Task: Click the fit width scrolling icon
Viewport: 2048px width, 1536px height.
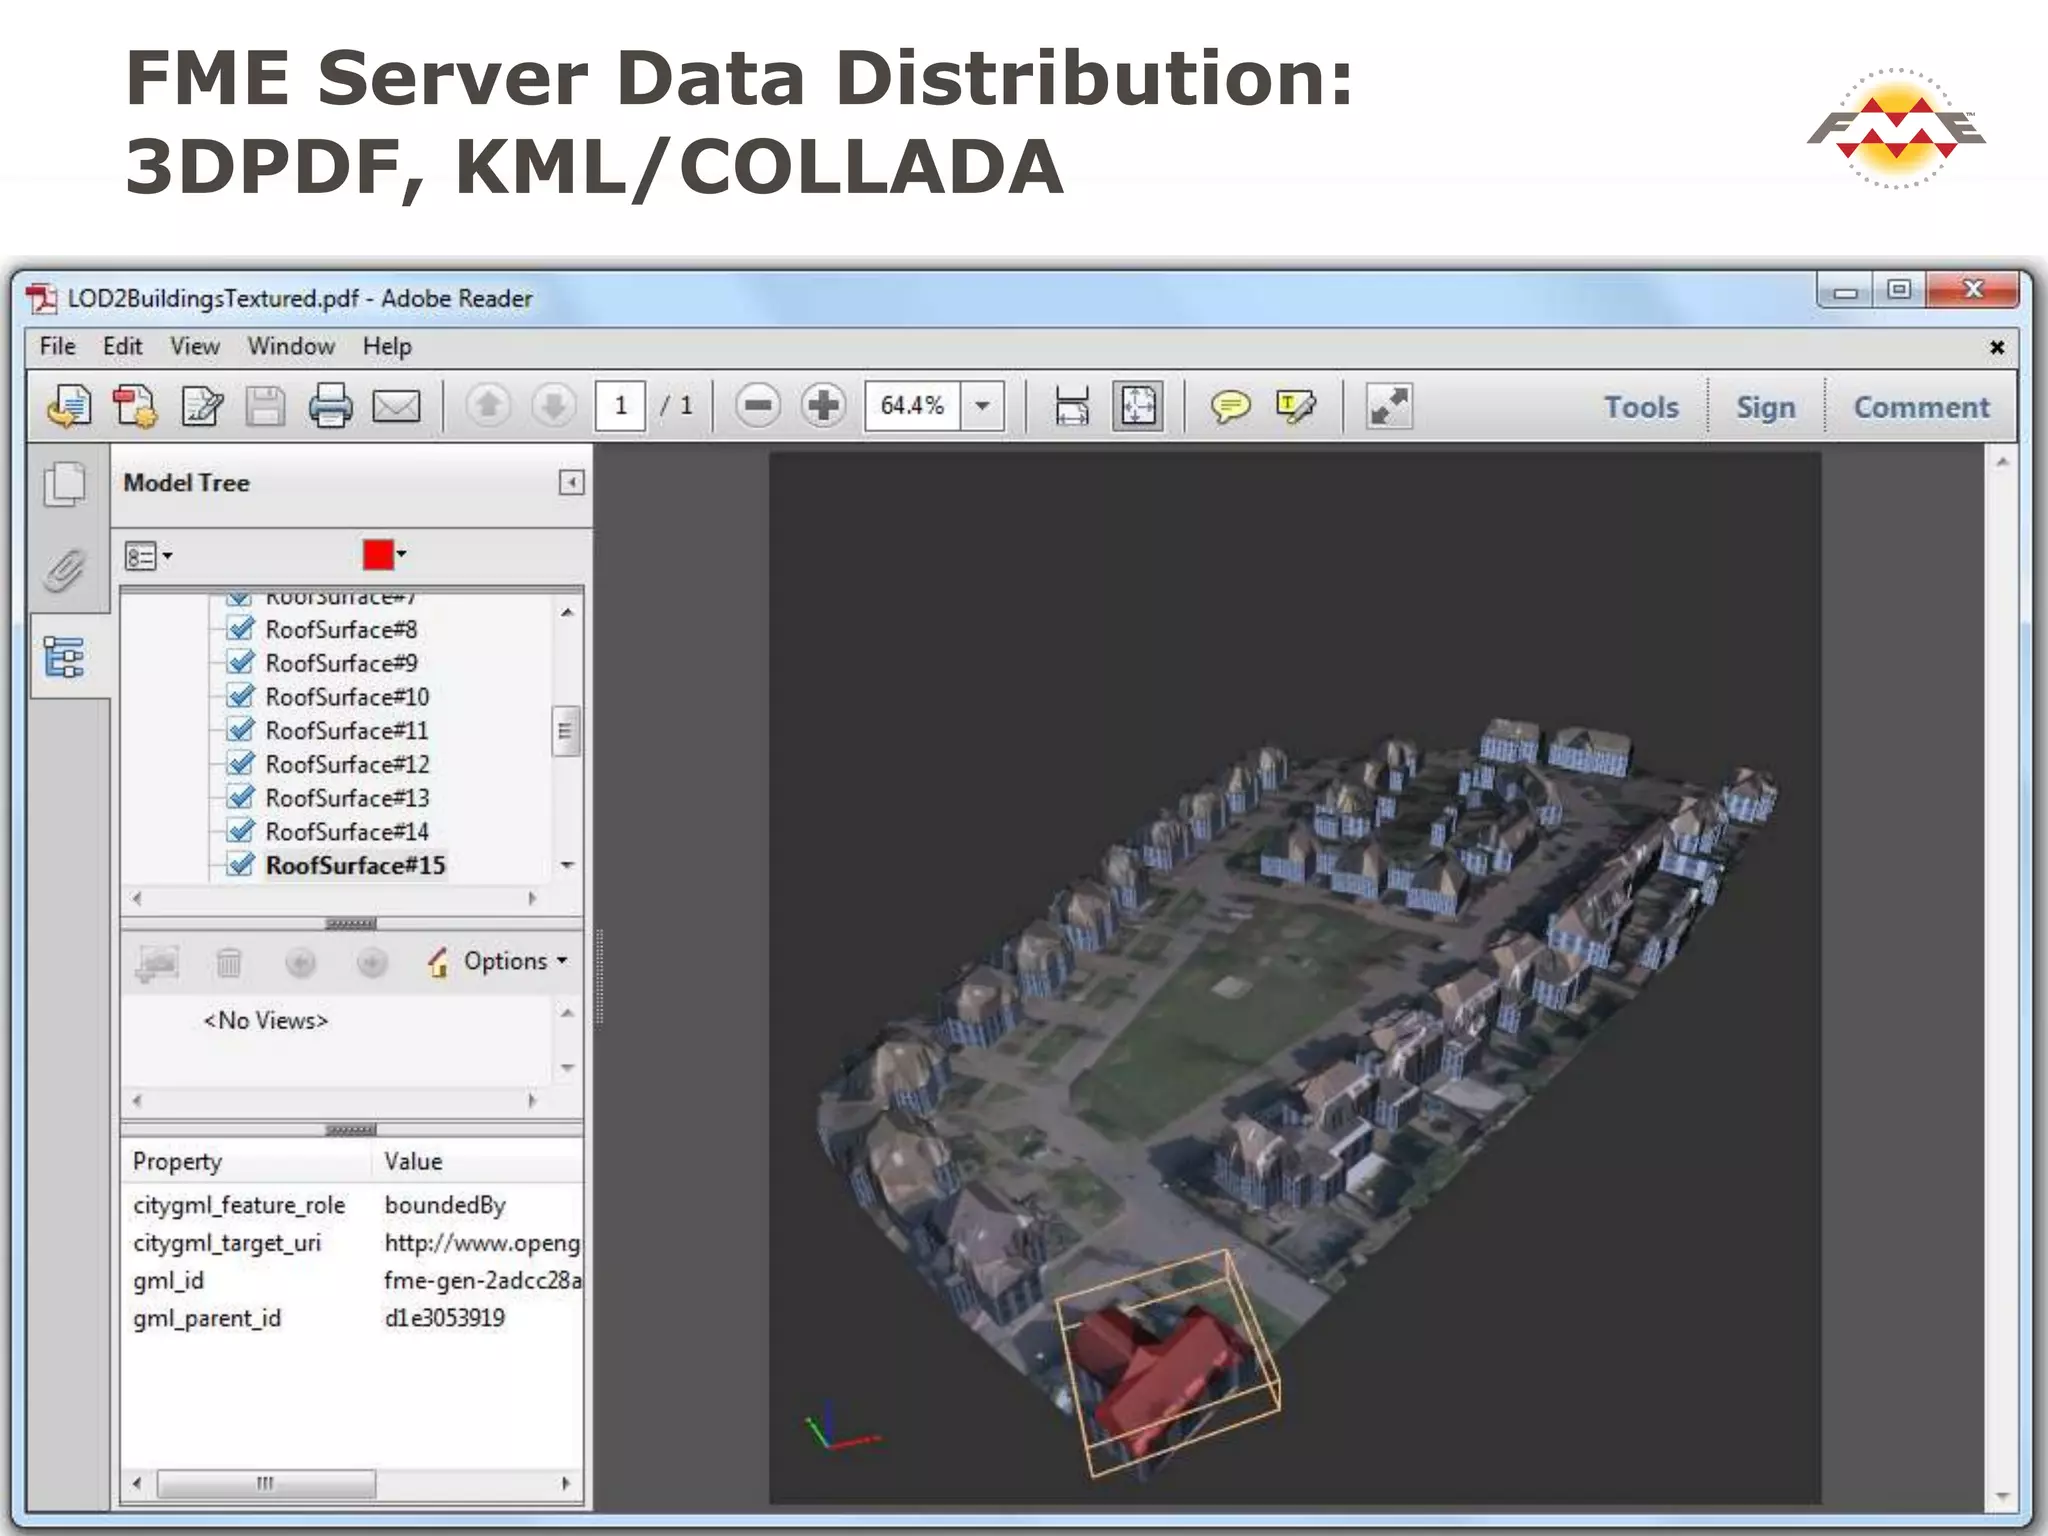Action: coord(1072,406)
